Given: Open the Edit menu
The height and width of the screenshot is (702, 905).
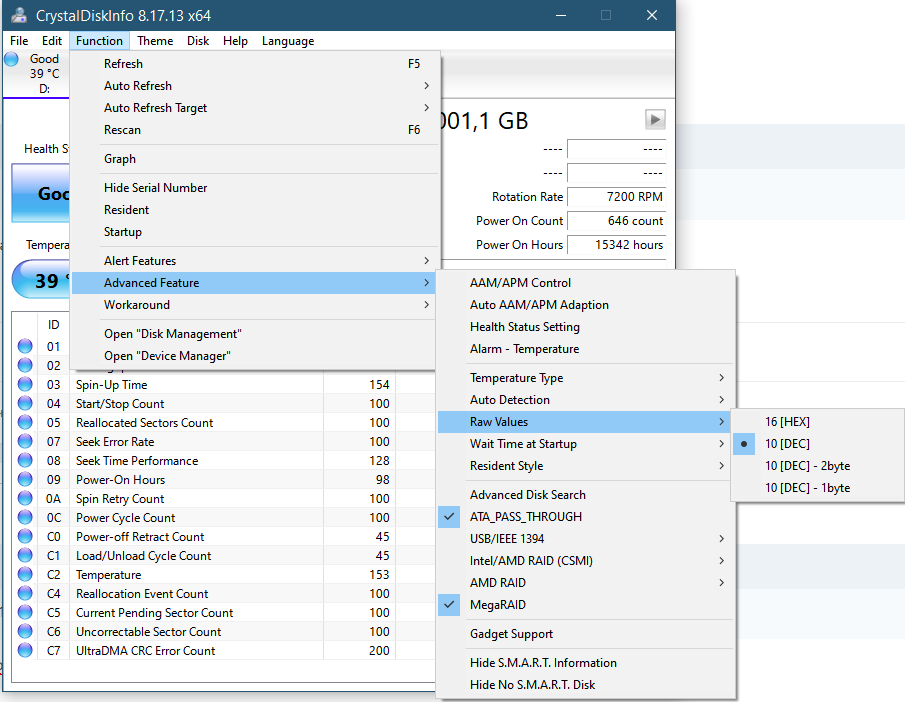Looking at the screenshot, I should pyautogui.click(x=51, y=41).
